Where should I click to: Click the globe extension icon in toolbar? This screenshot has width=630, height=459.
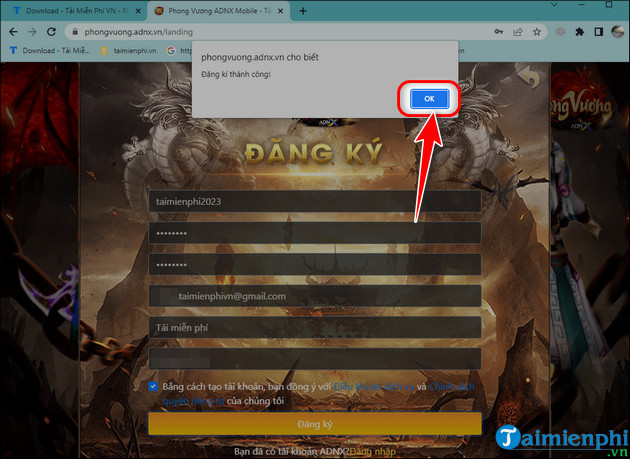coord(560,32)
